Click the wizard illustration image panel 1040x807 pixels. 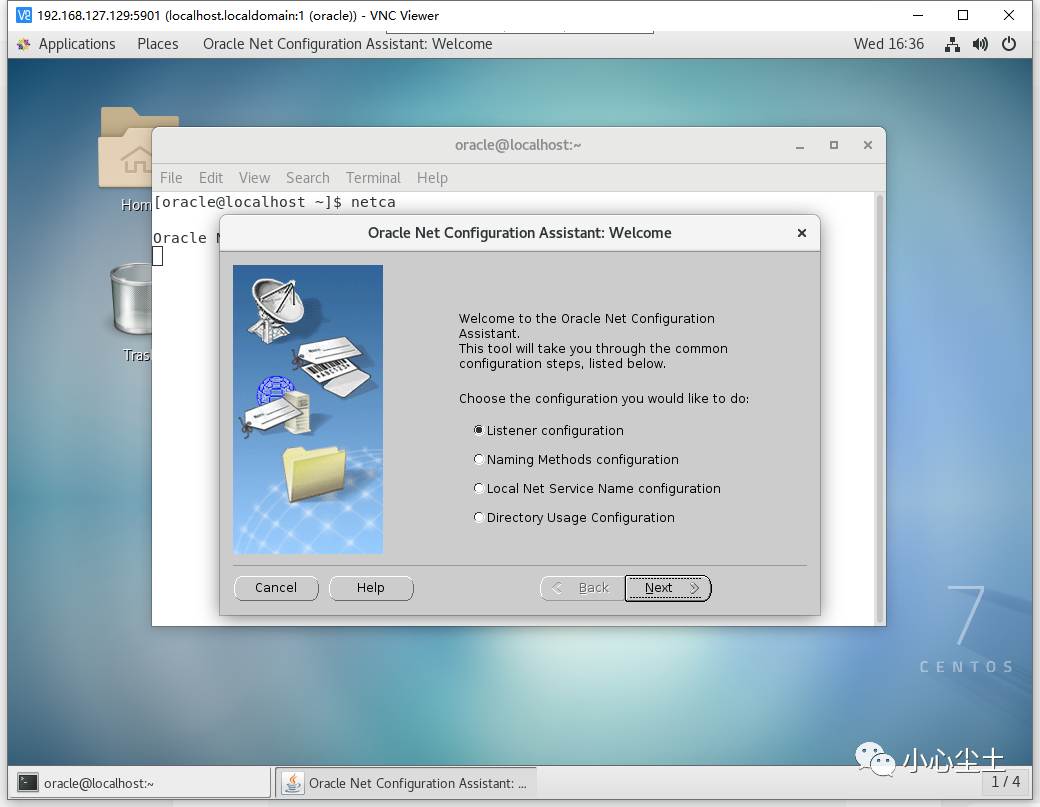tap(308, 410)
